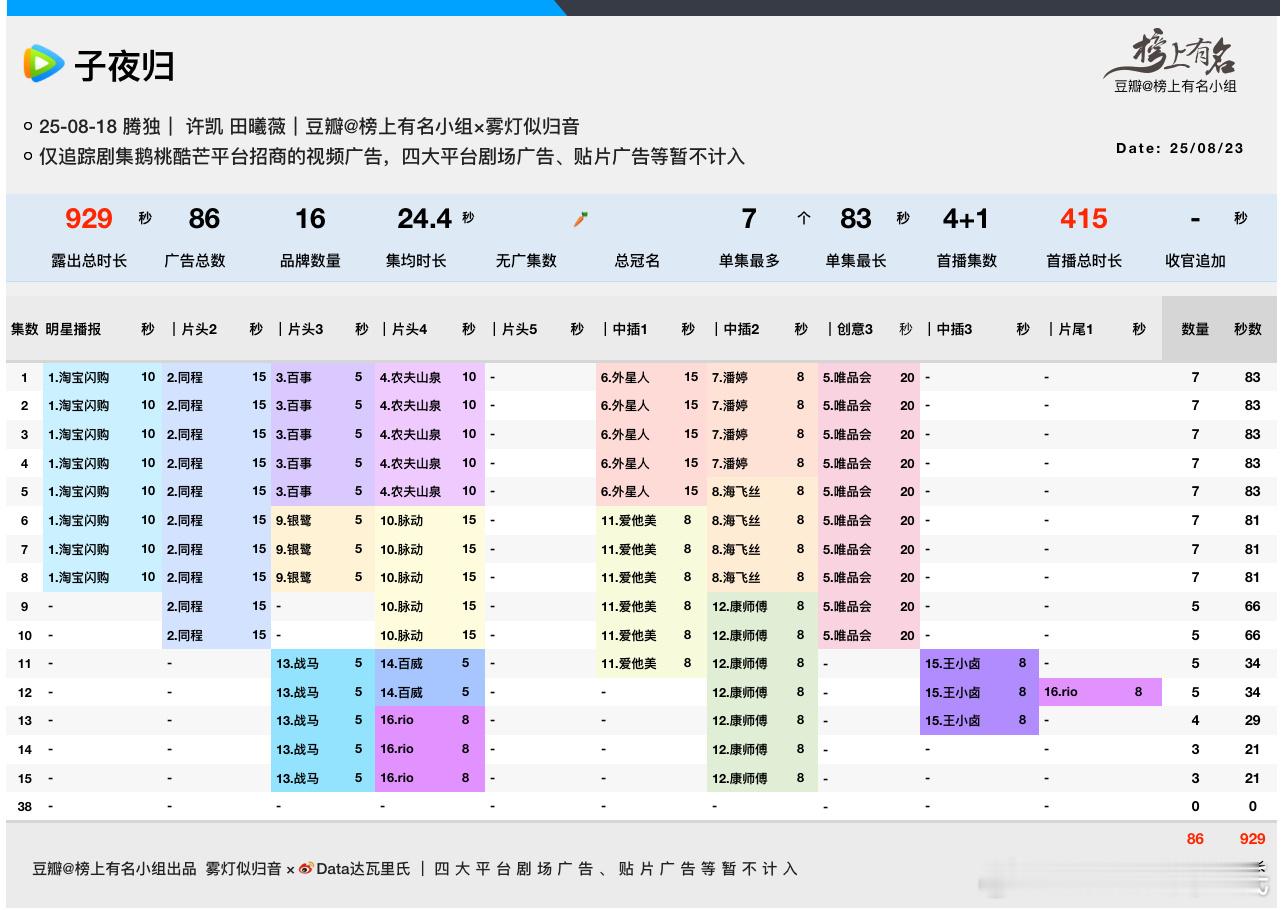Select the 创意3 column header
This screenshot has width=1281, height=910.
(x=855, y=329)
